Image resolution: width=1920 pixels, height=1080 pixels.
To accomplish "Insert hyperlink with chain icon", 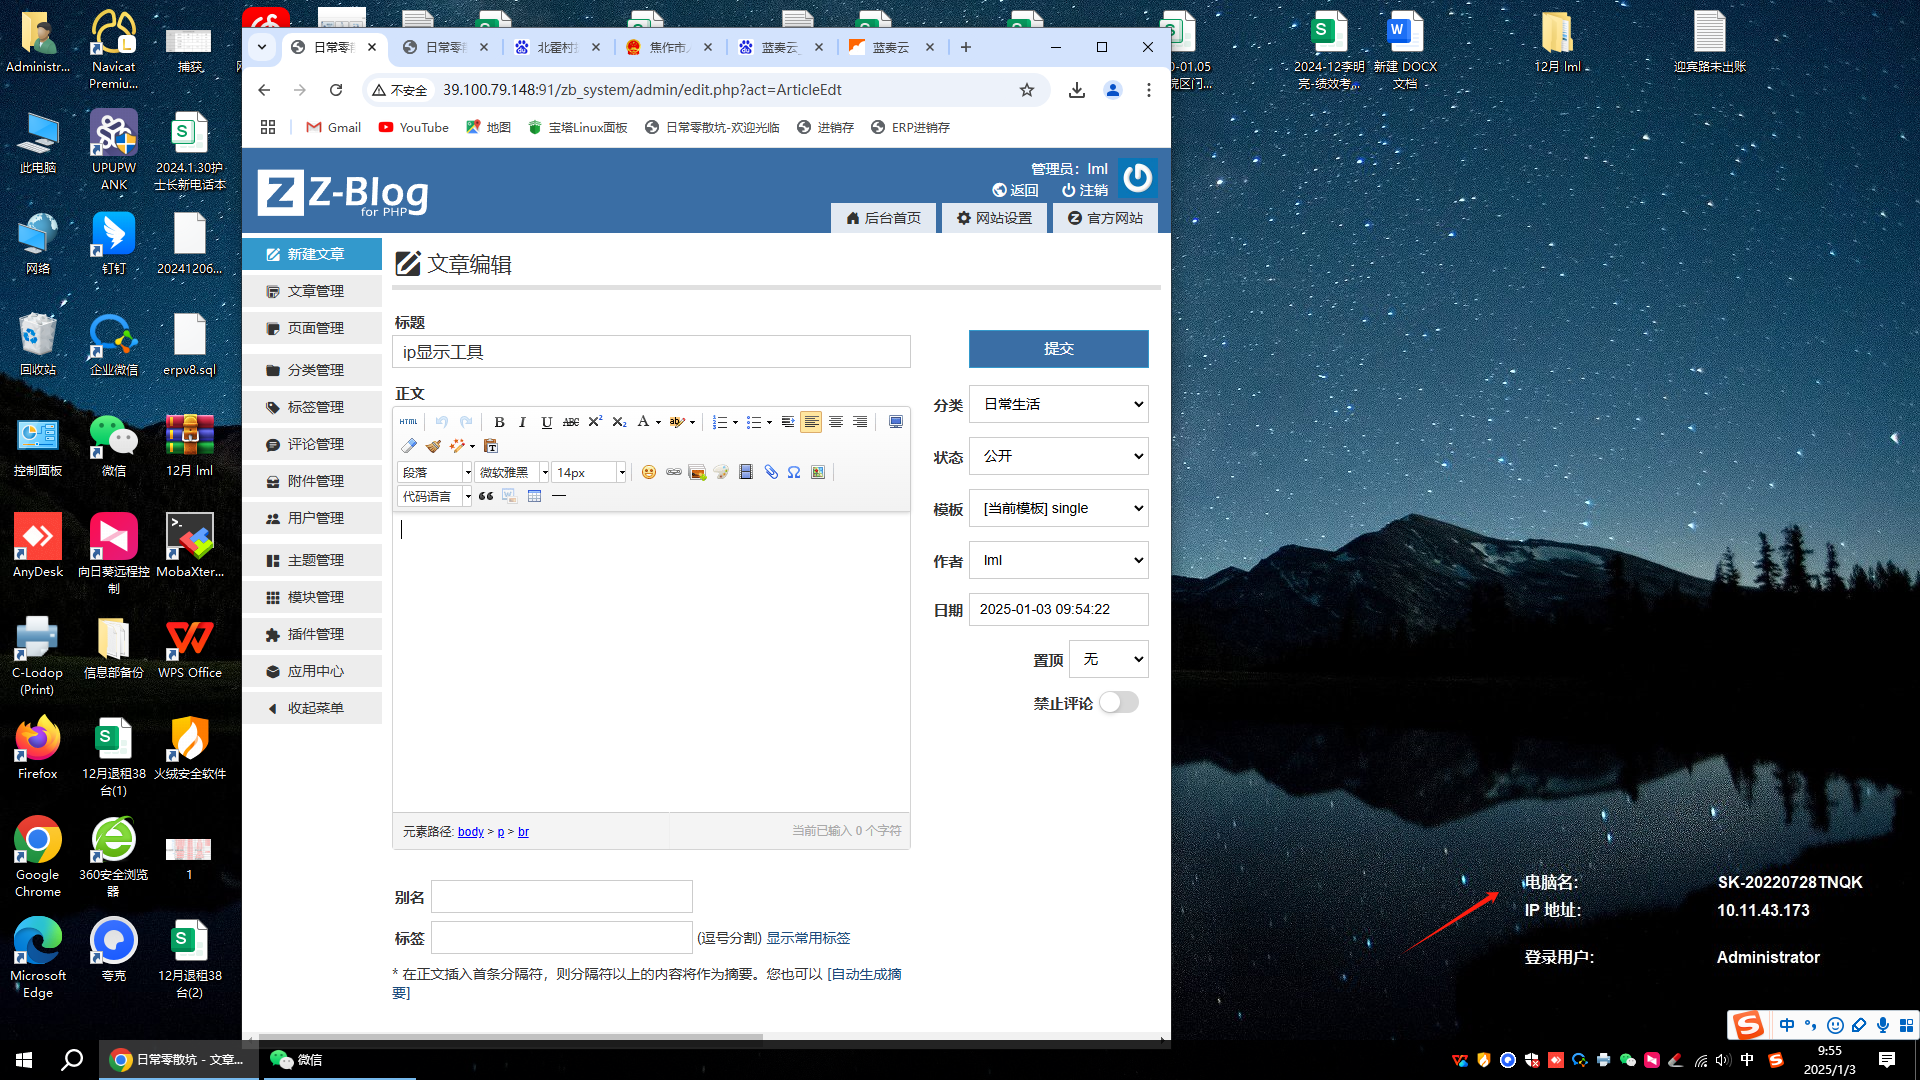I will (673, 472).
